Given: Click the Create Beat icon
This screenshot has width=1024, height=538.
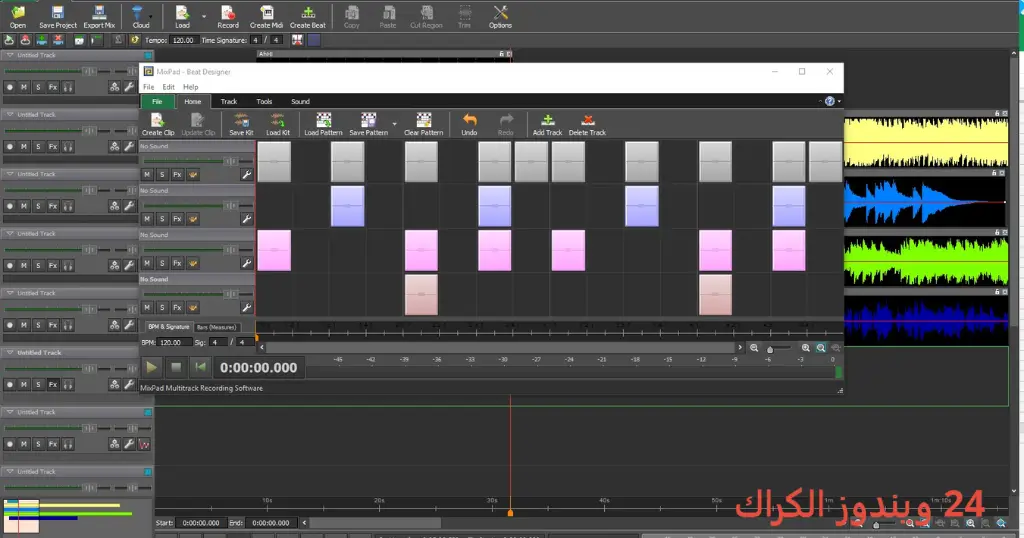Looking at the screenshot, I should 308,17.
